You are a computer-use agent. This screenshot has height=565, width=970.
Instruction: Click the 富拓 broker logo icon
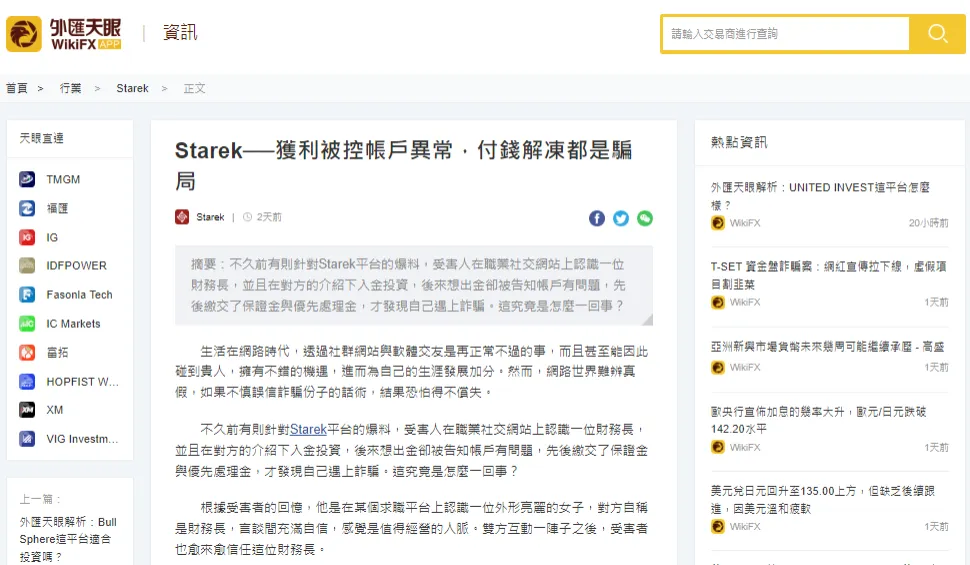coord(27,353)
